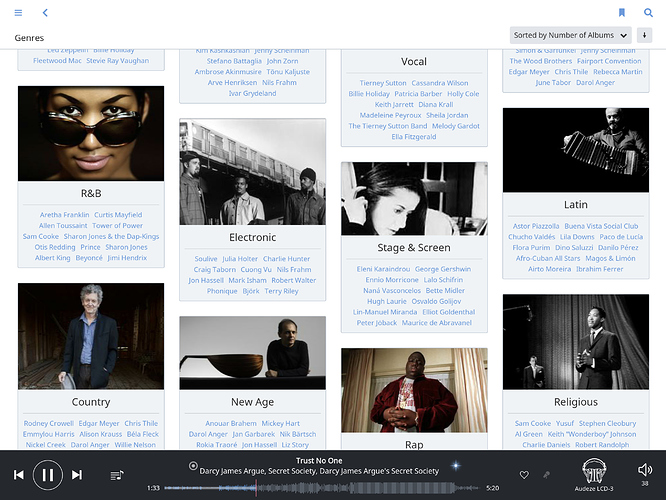Open artist Willie Nelson
Viewport: 666px width, 500px height.
click(x=135, y=445)
